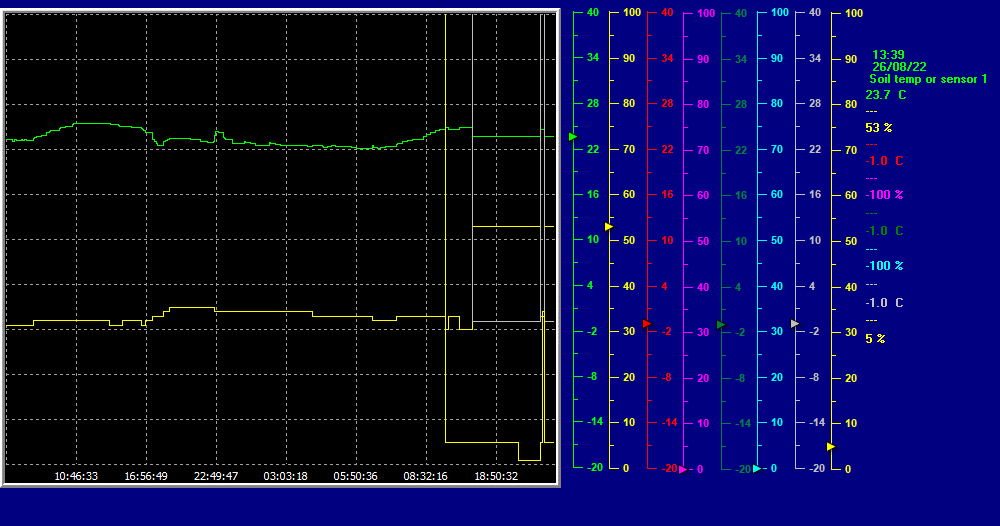
Task: Select the 23.7 C soil temperature reading
Action: (885, 95)
